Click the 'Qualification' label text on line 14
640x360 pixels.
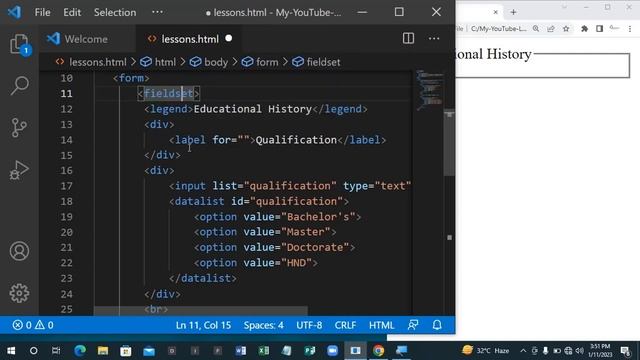click(x=296, y=140)
